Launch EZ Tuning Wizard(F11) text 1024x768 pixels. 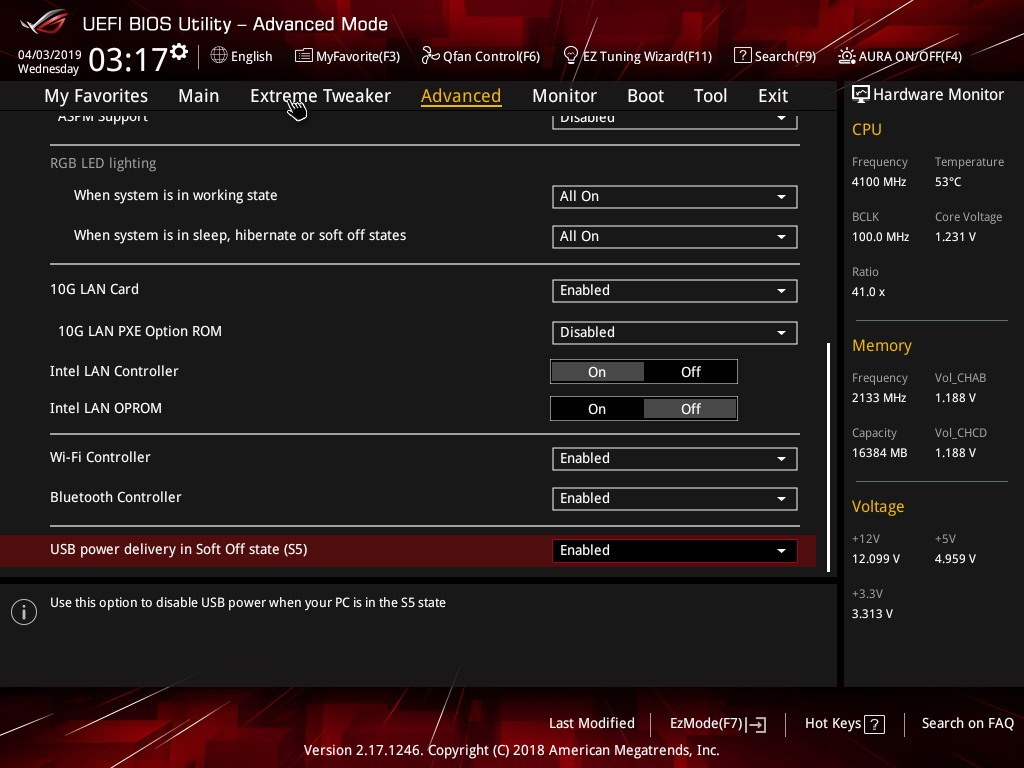point(647,56)
